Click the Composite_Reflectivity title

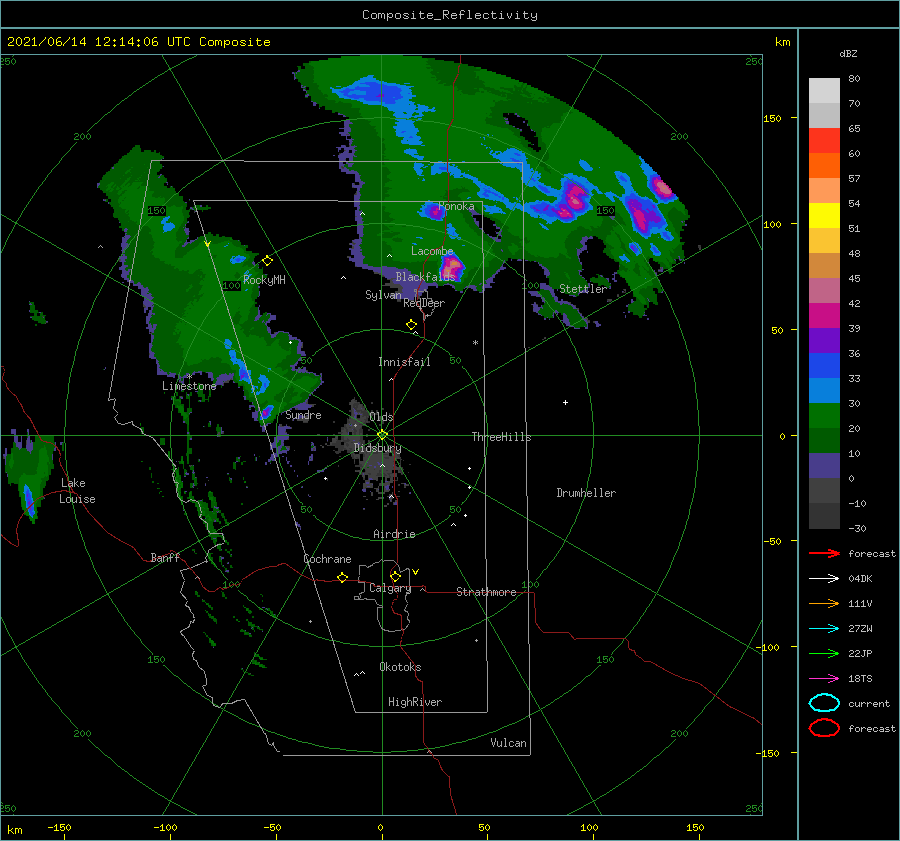point(449,15)
